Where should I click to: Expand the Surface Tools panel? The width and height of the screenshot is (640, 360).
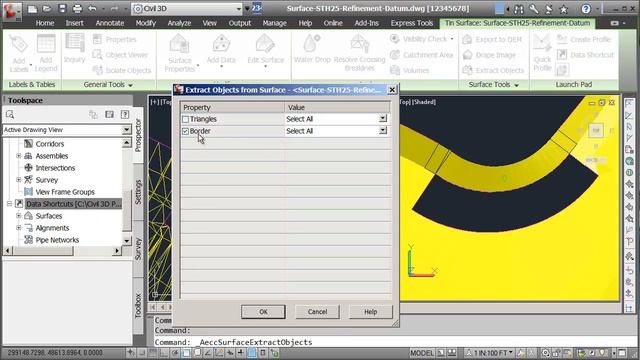pos(493,85)
